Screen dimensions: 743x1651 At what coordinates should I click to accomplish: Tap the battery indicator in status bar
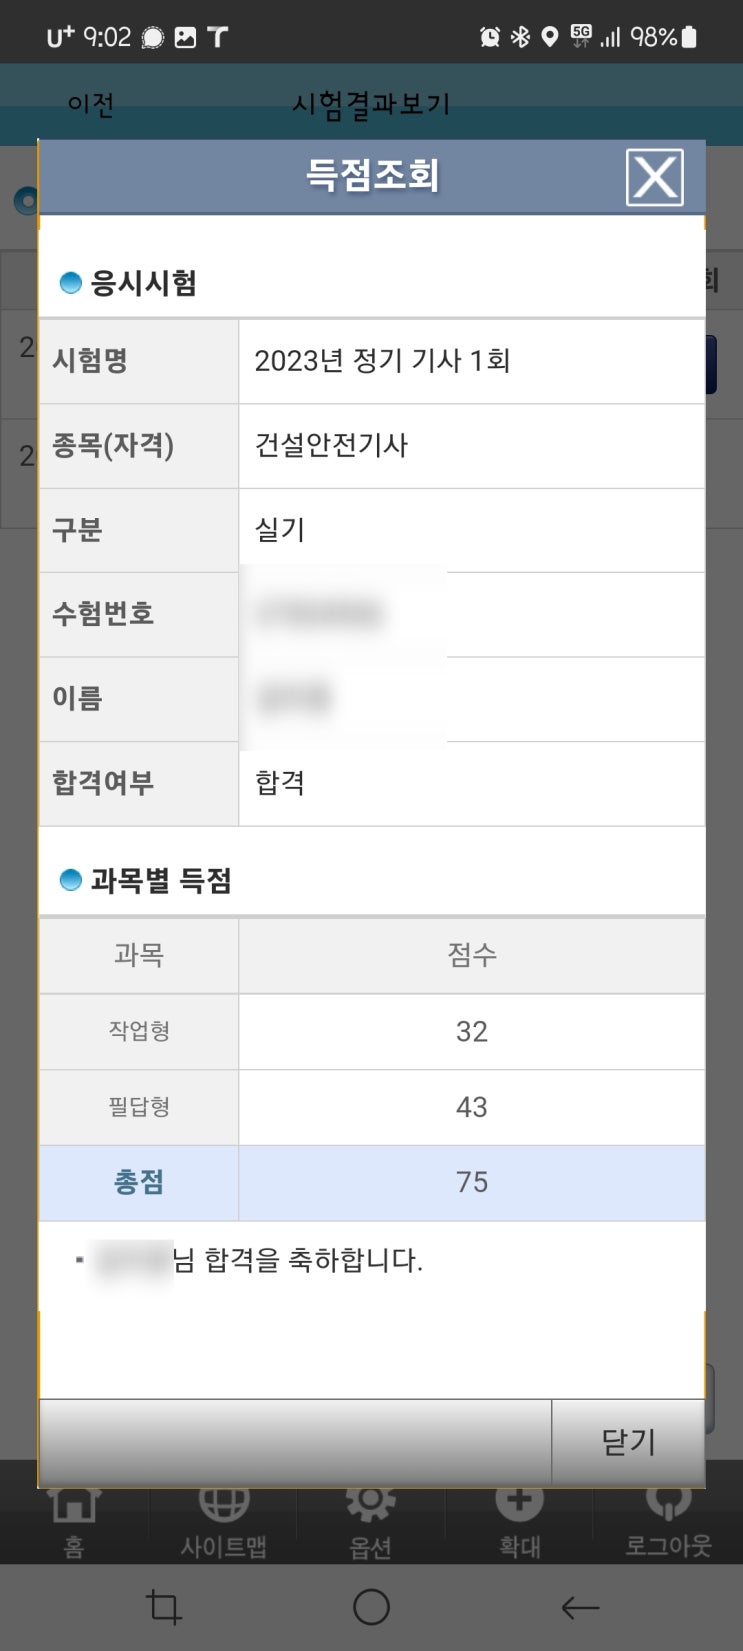click(688, 37)
